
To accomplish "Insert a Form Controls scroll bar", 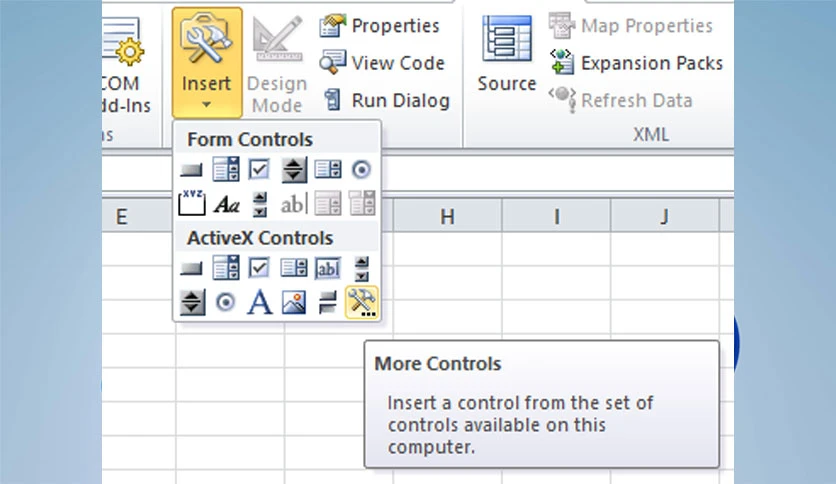I will click(260, 204).
